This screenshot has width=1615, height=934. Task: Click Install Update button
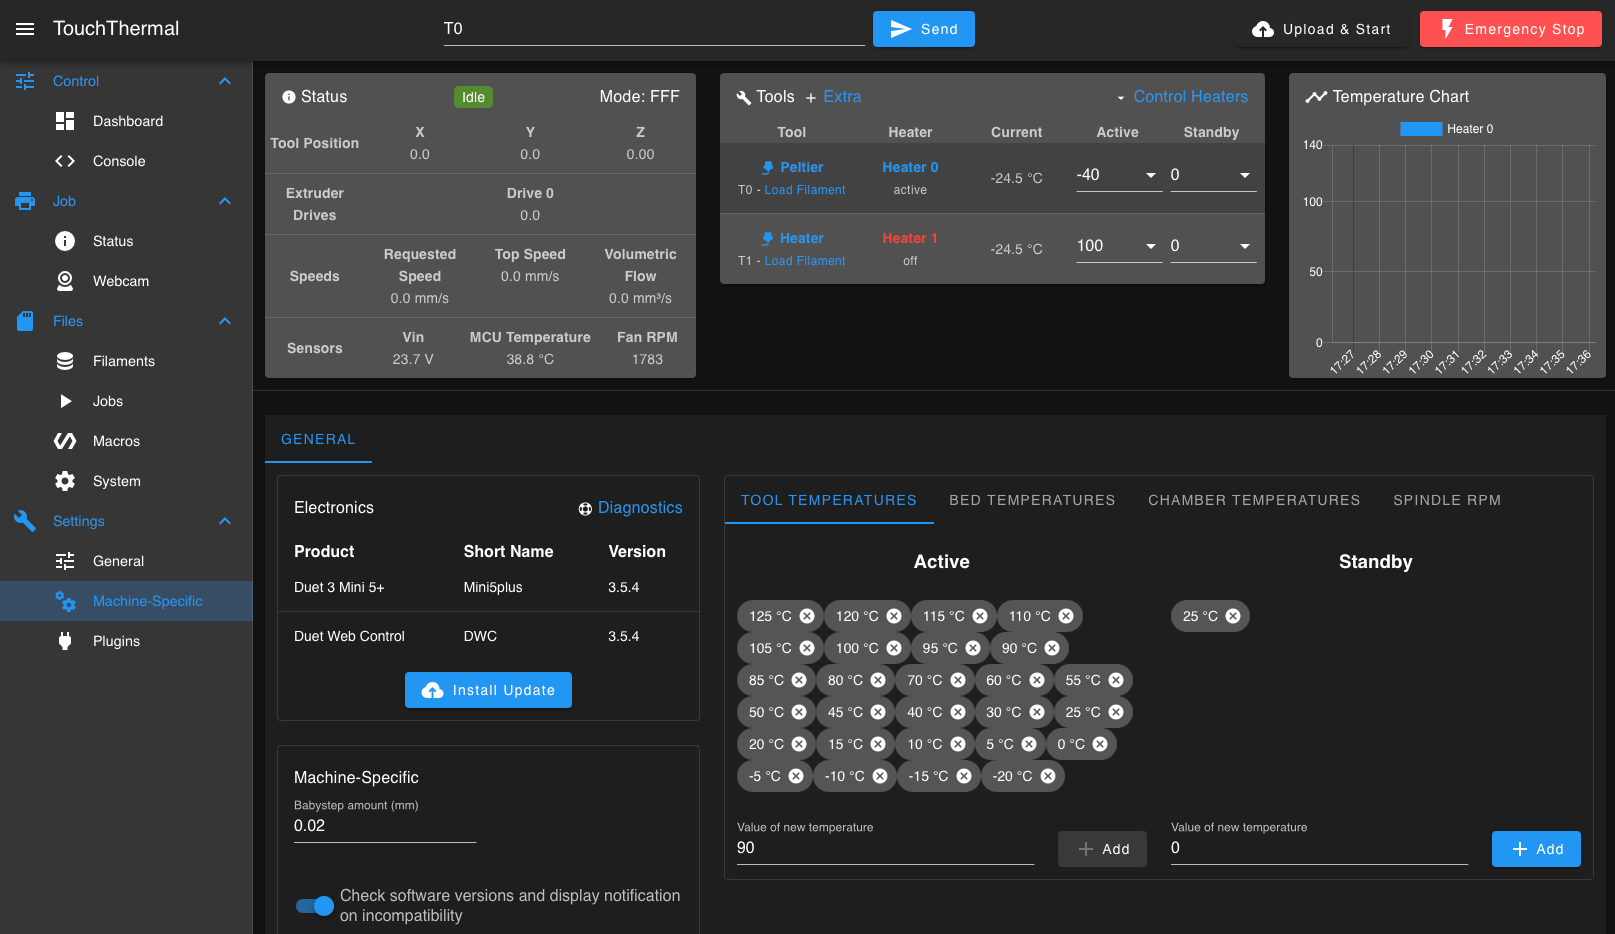point(488,690)
